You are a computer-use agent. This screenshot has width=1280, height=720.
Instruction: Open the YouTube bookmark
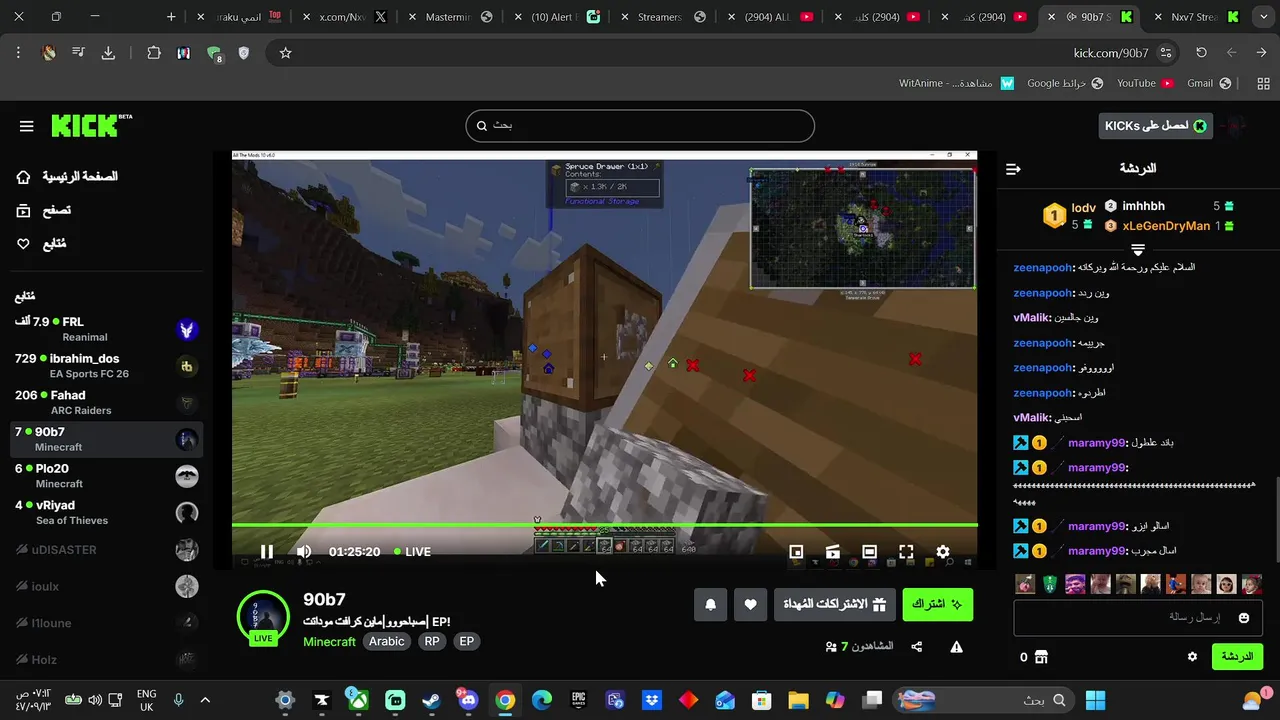[x=1144, y=83]
